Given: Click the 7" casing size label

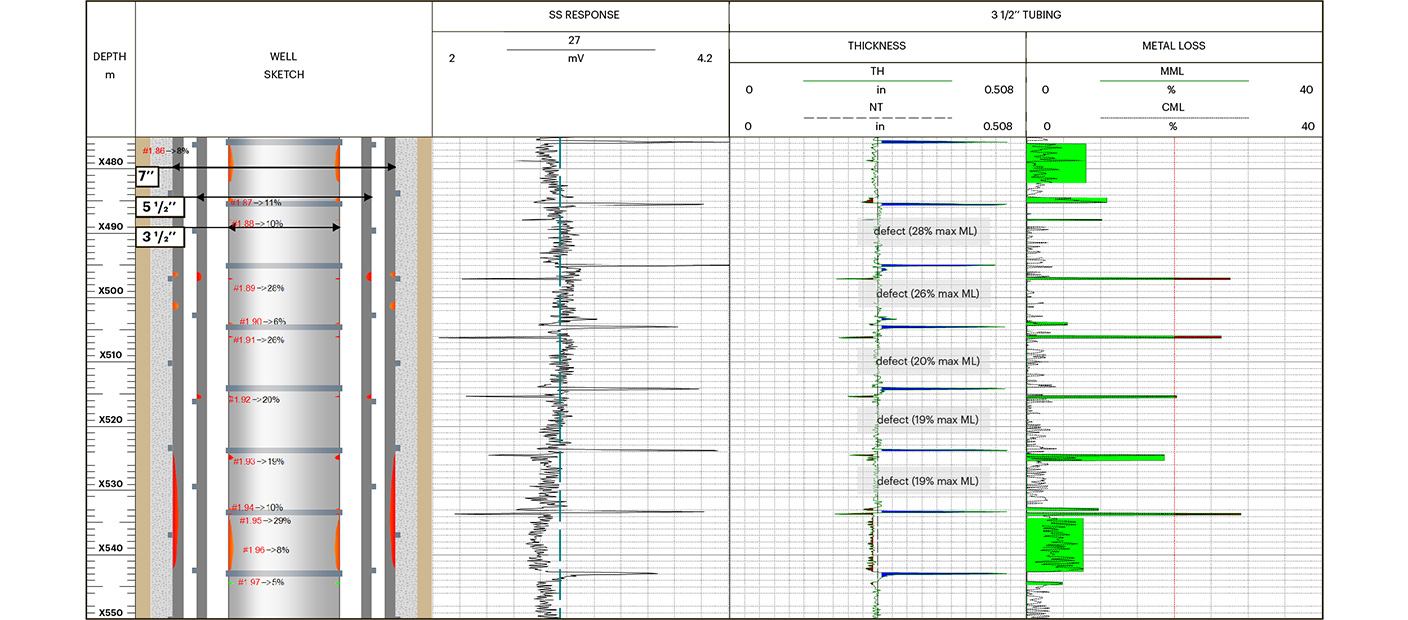Looking at the screenshot, I should click(148, 177).
